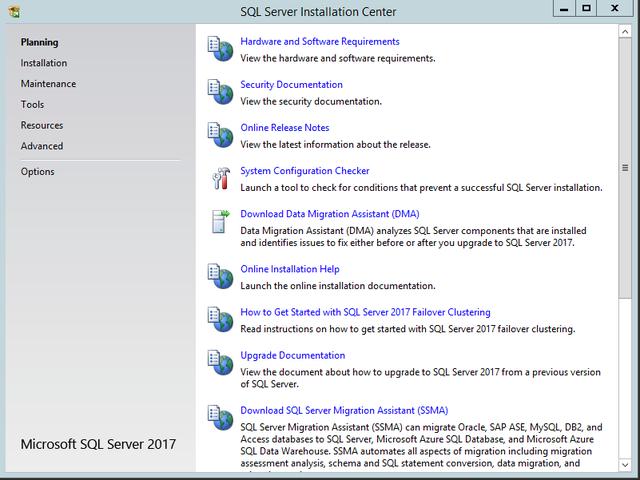
Task: Open the Security Documentation link
Action: [291, 84]
